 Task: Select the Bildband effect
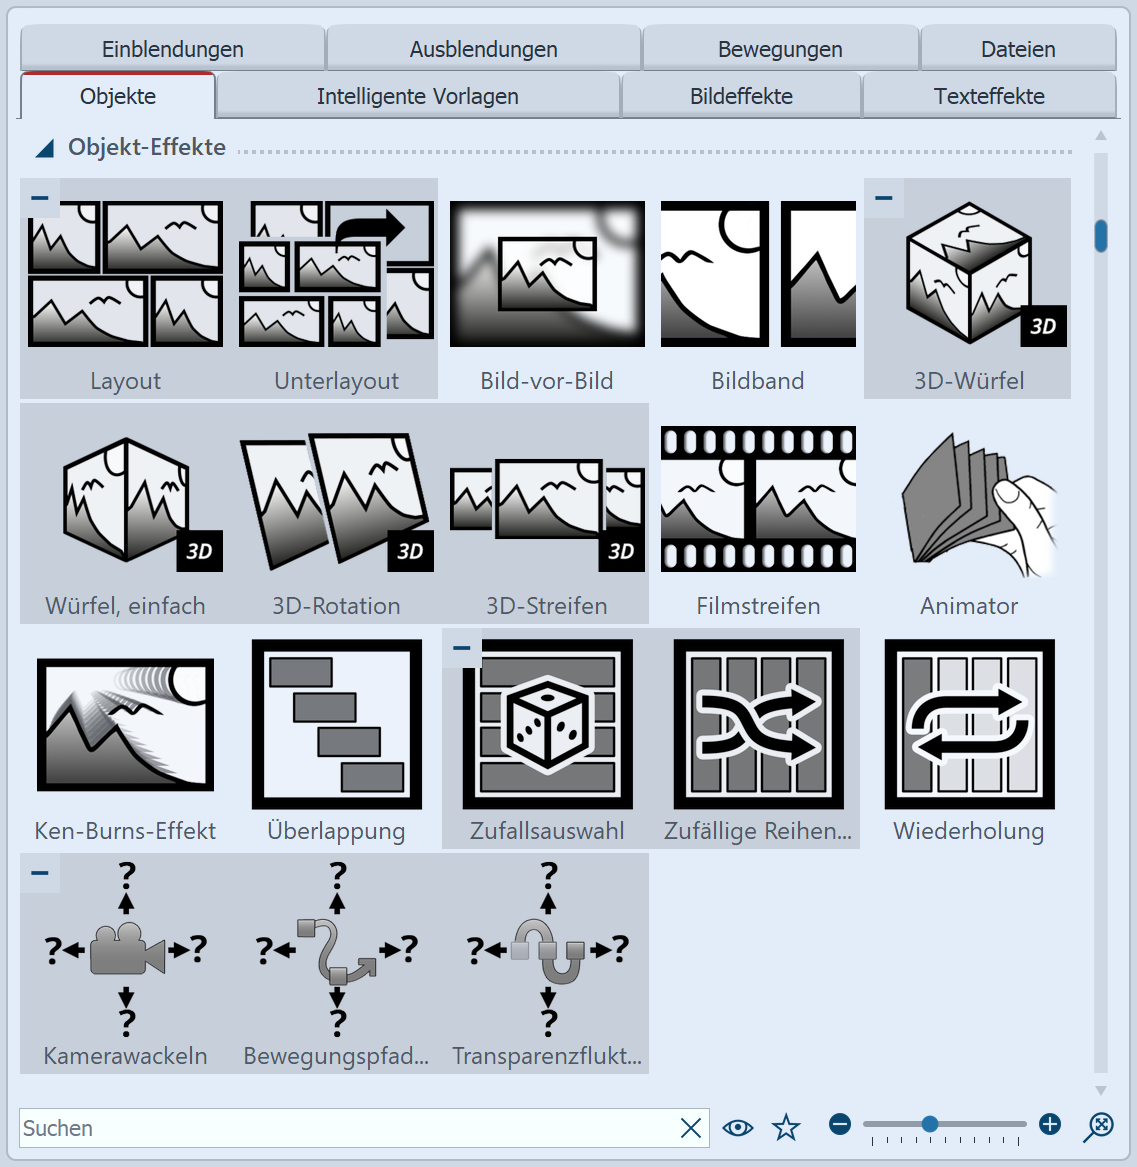757,275
